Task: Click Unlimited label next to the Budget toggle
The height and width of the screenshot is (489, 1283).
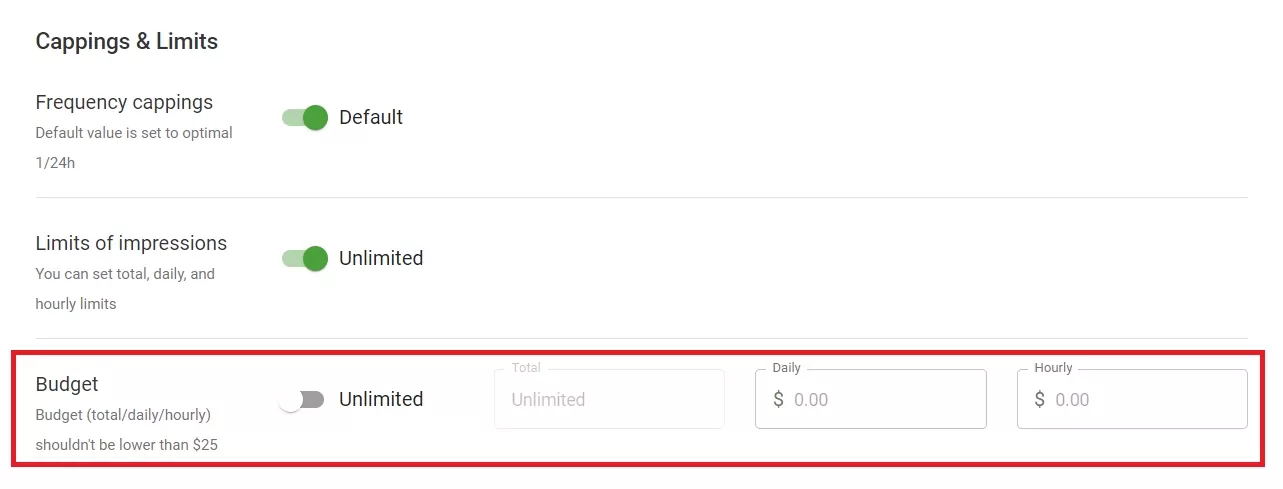Action: pyautogui.click(x=381, y=400)
